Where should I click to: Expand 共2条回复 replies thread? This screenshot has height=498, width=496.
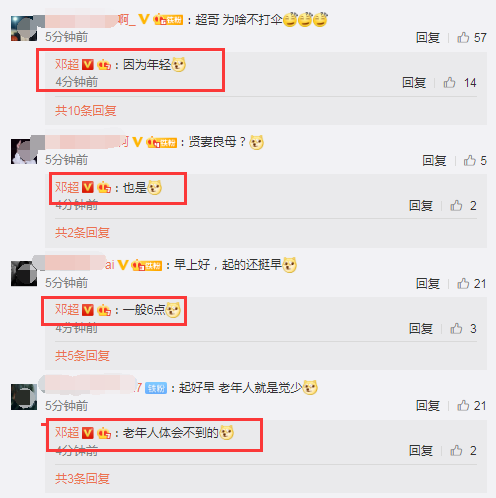(x=82, y=232)
